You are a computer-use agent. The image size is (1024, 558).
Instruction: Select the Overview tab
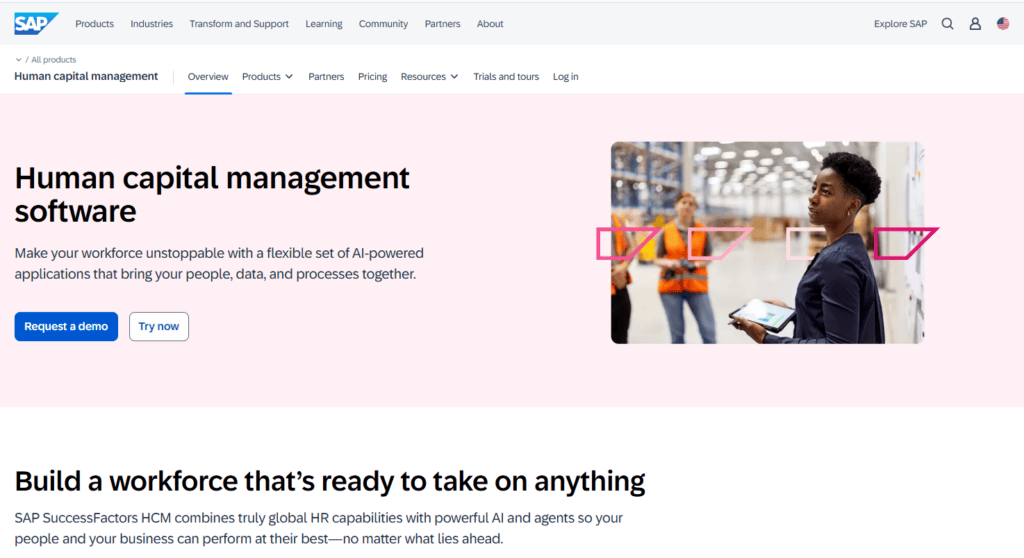point(208,77)
